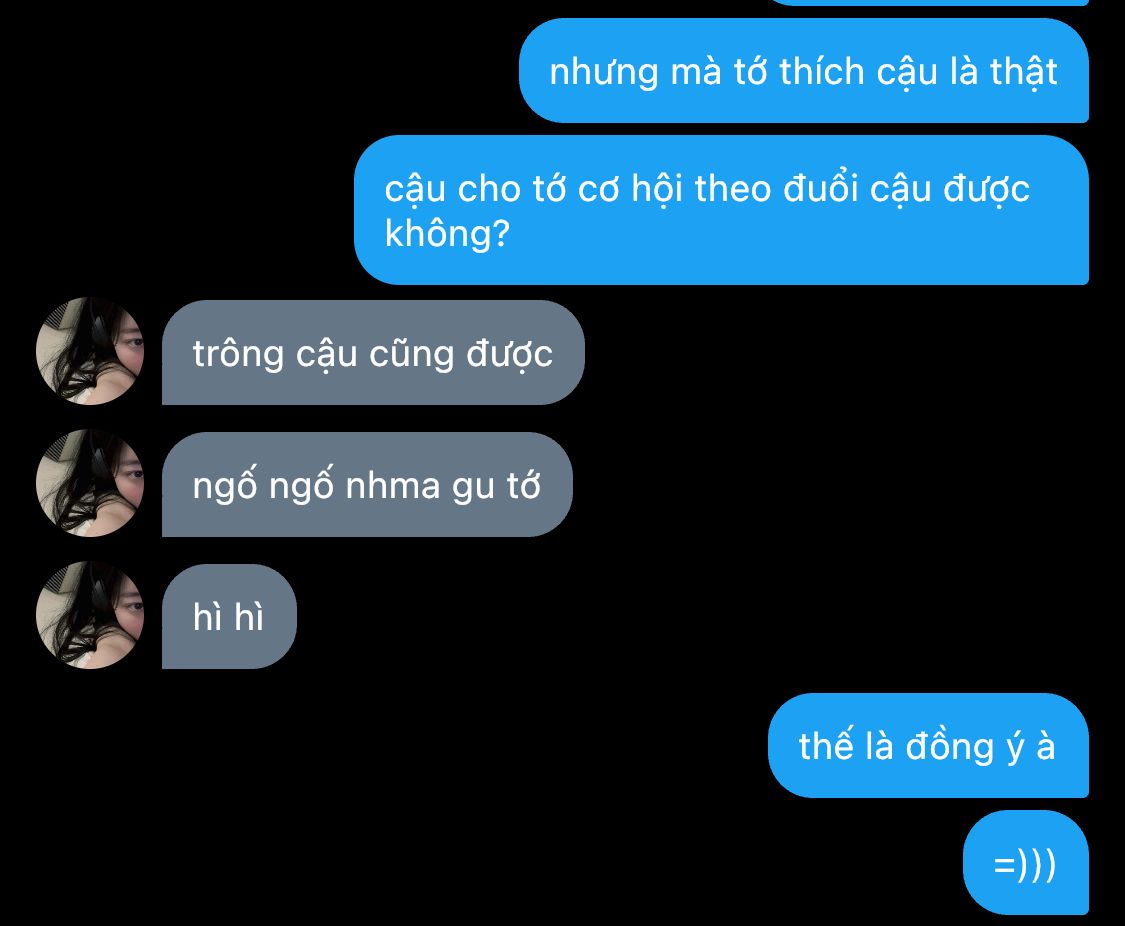Select the "nhưng mà tớ thích cậu là thật" bubble
1125x926 pixels.
point(804,71)
